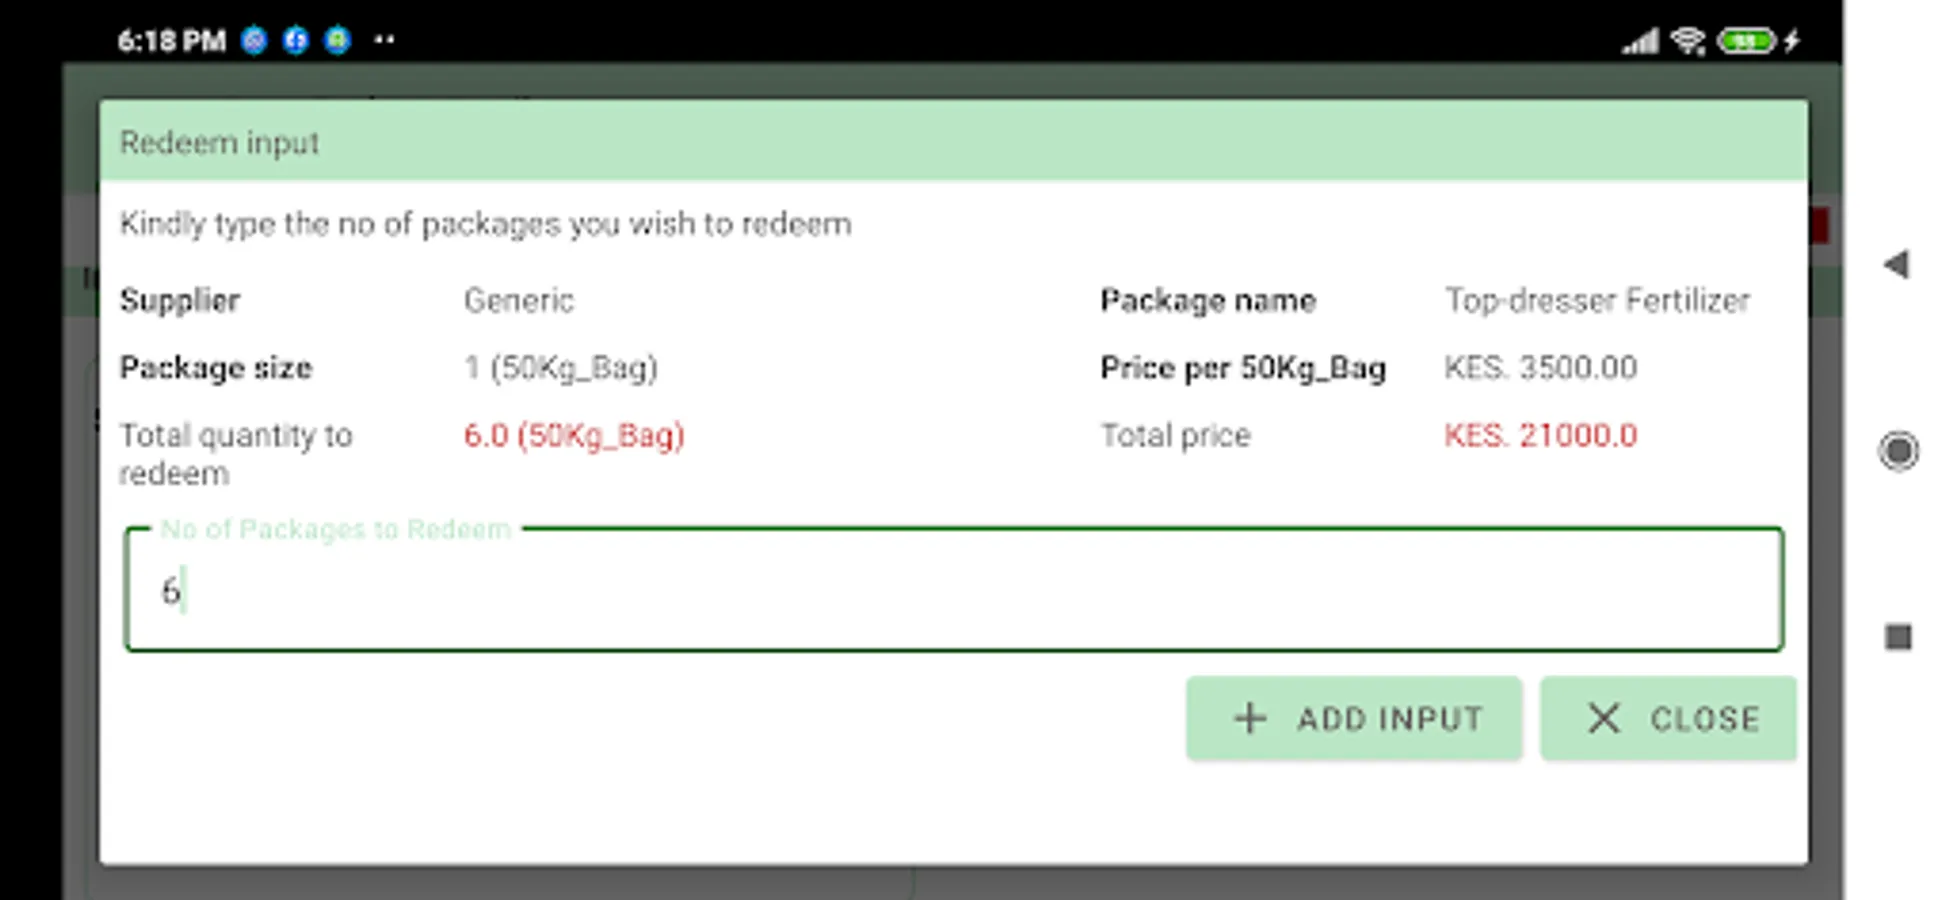Viewport: 1953px width, 900px height.
Task: Tap the first notification icon beside the clock
Action: pos(255,41)
